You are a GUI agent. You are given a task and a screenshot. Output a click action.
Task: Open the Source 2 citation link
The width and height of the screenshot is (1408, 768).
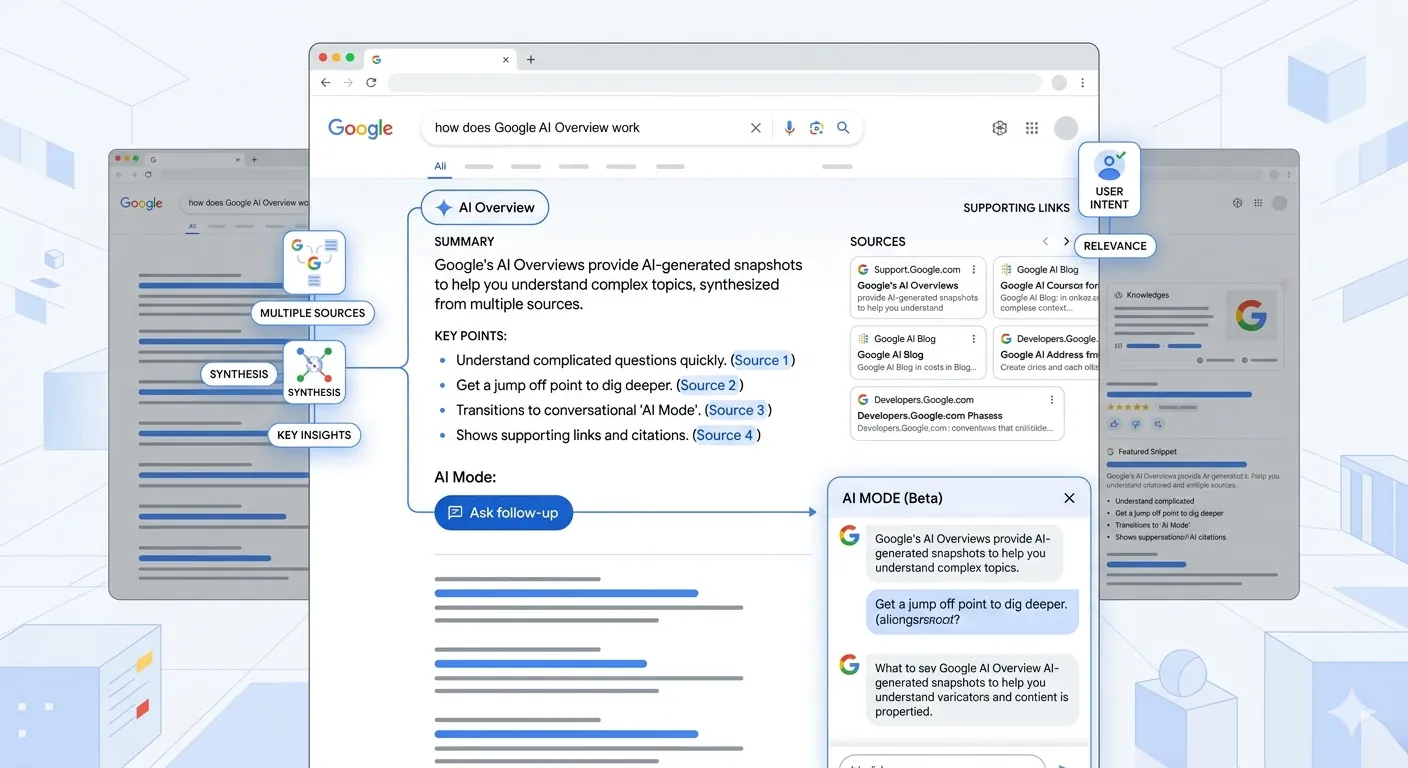tap(709, 385)
